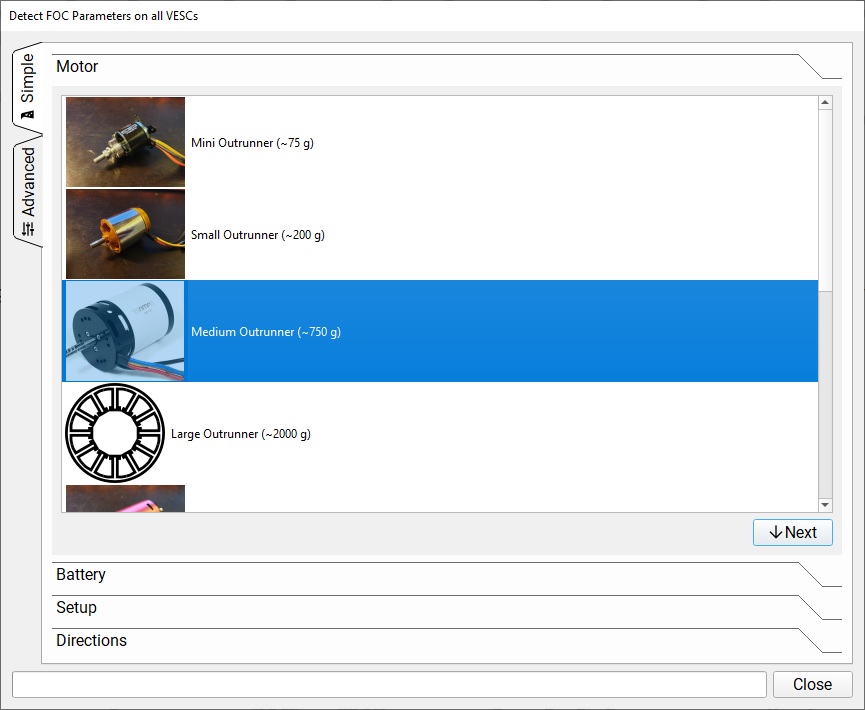
Task: Select the partially visible pink motor thumbnail
Action: (x=125, y=499)
